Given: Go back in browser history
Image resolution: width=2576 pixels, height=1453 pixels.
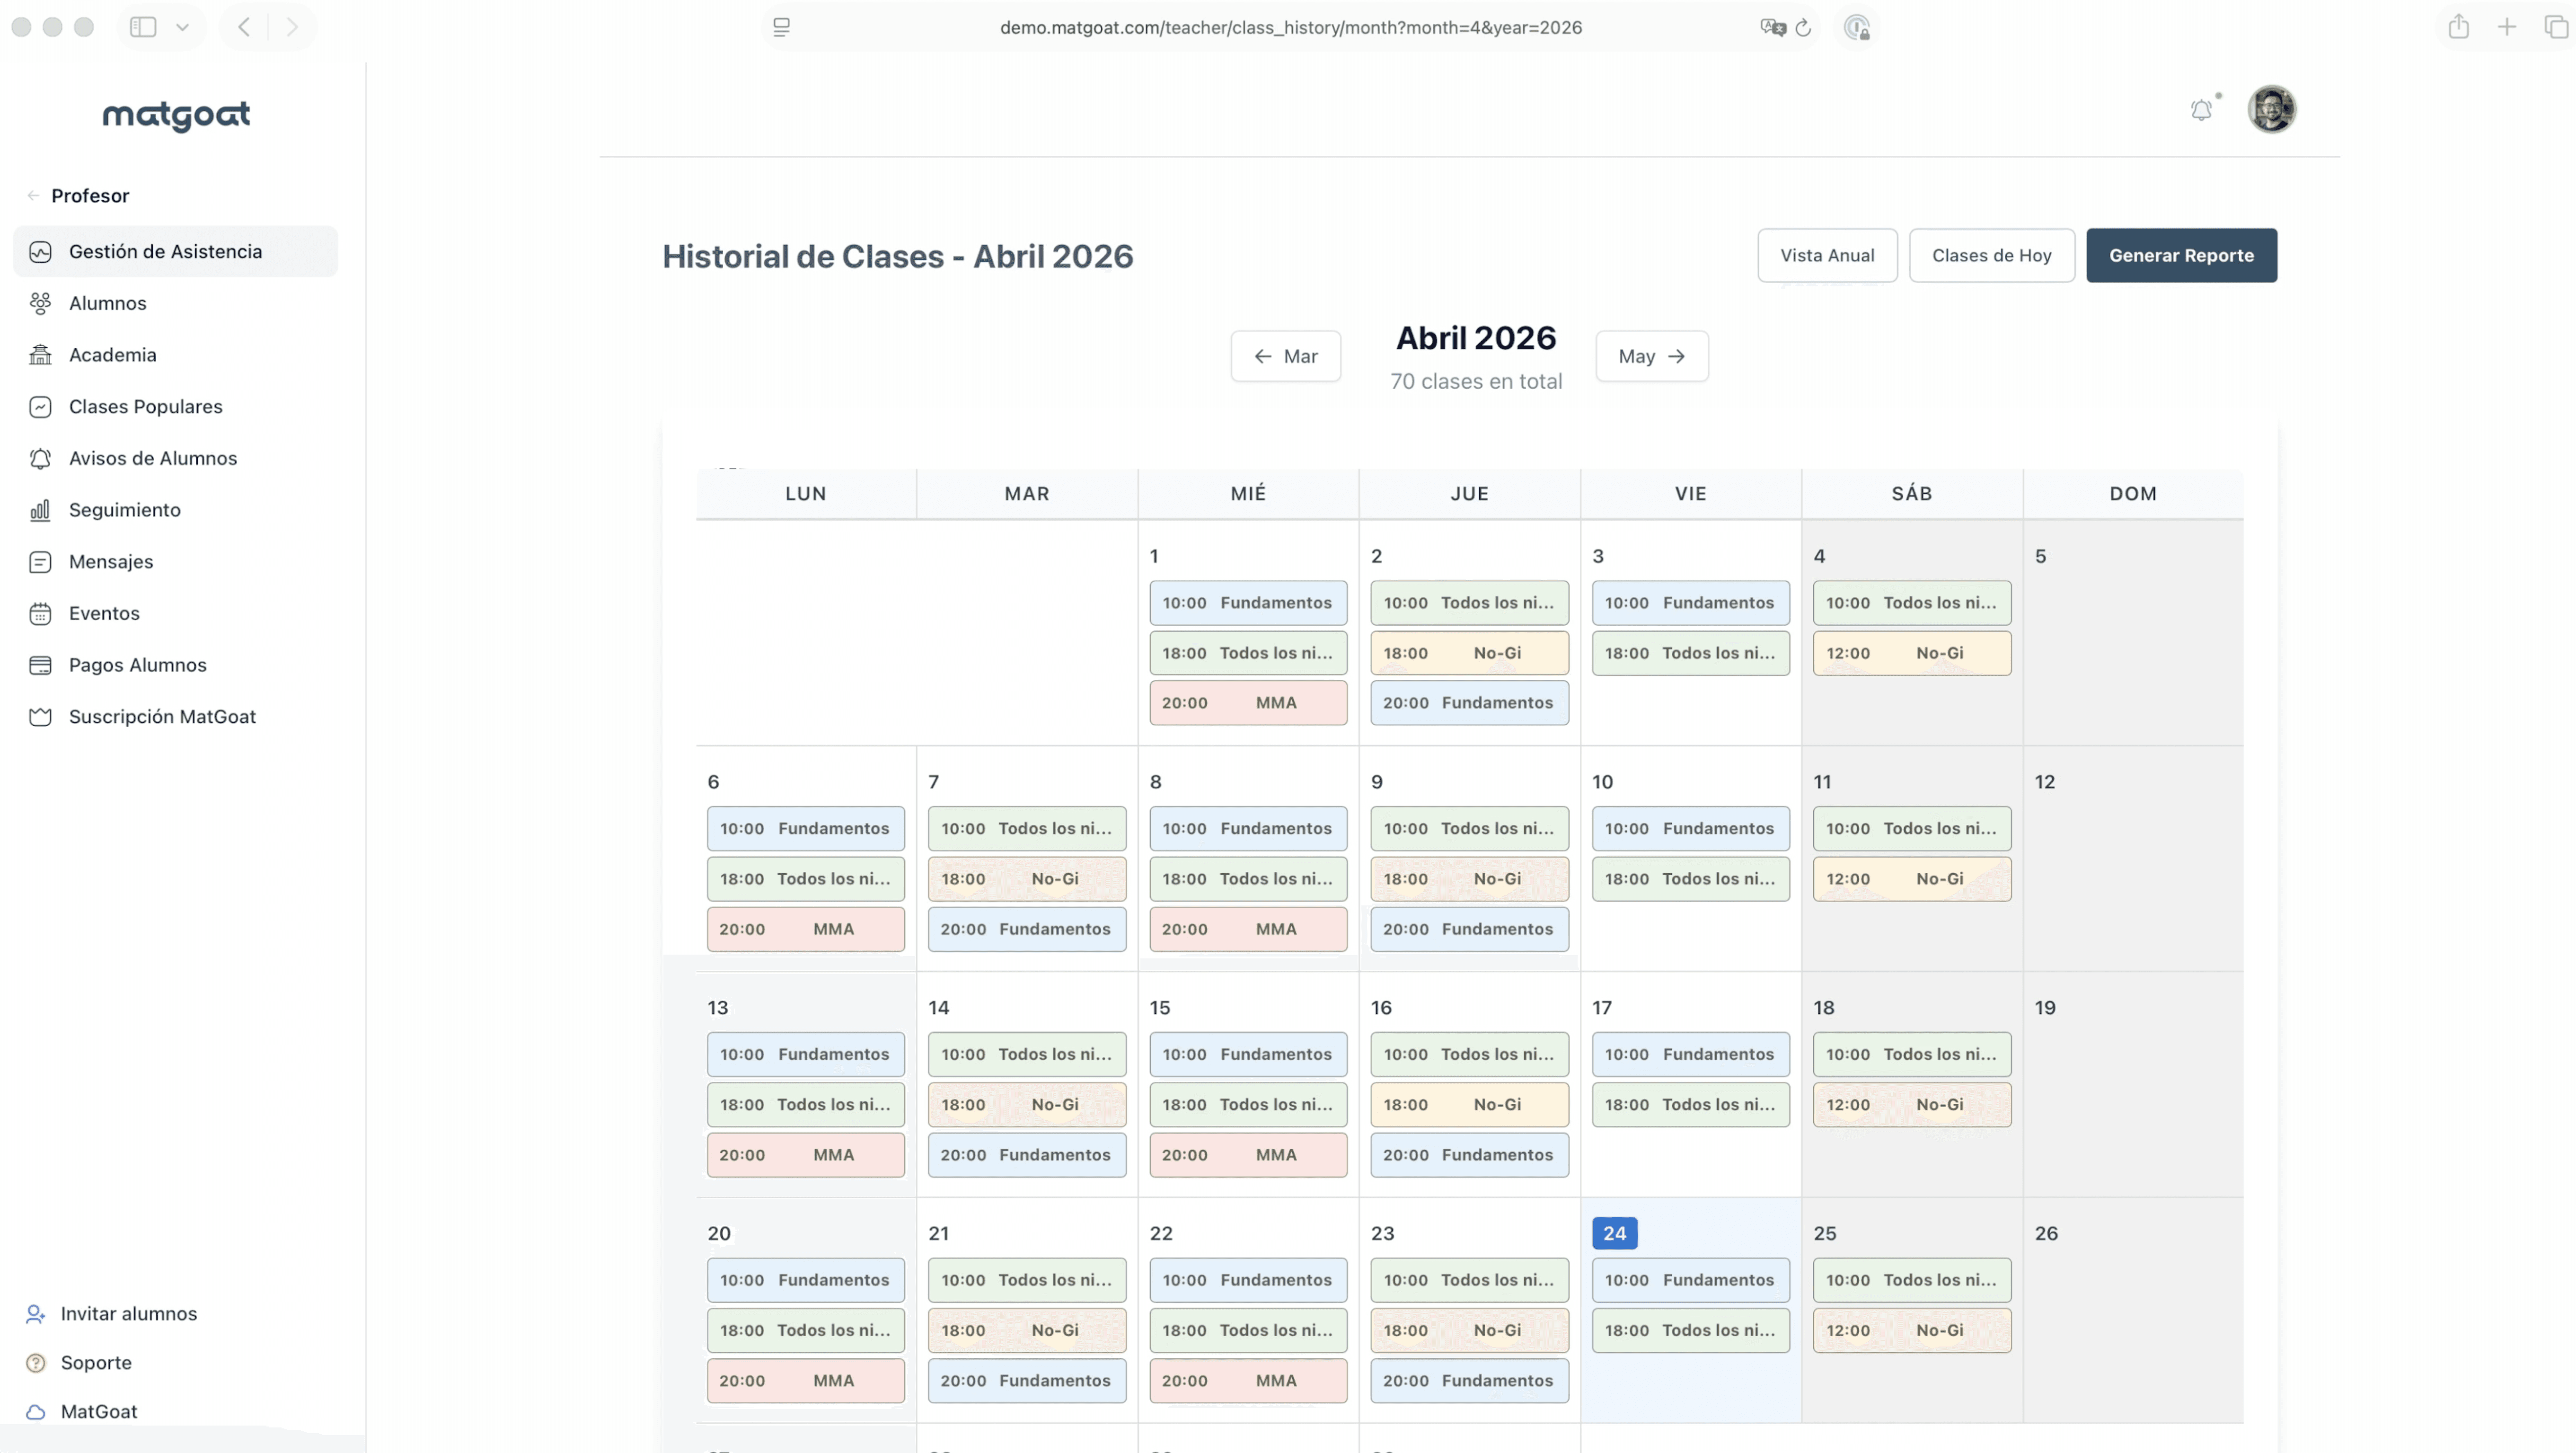Looking at the screenshot, I should 244,27.
